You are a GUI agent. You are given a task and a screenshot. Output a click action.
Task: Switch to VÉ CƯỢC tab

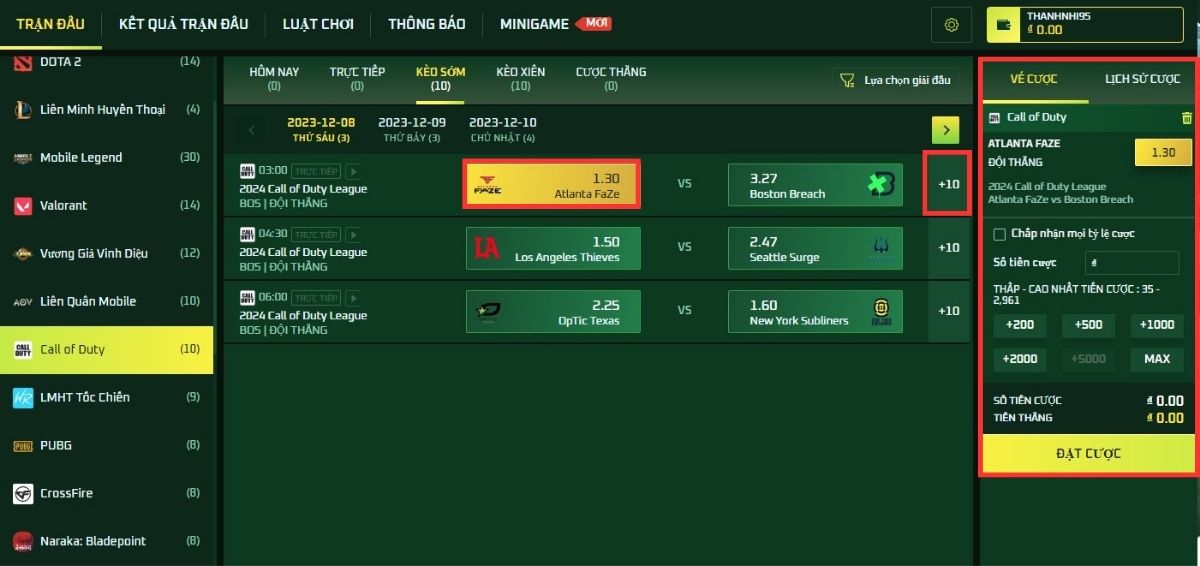tap(1034, 79)
